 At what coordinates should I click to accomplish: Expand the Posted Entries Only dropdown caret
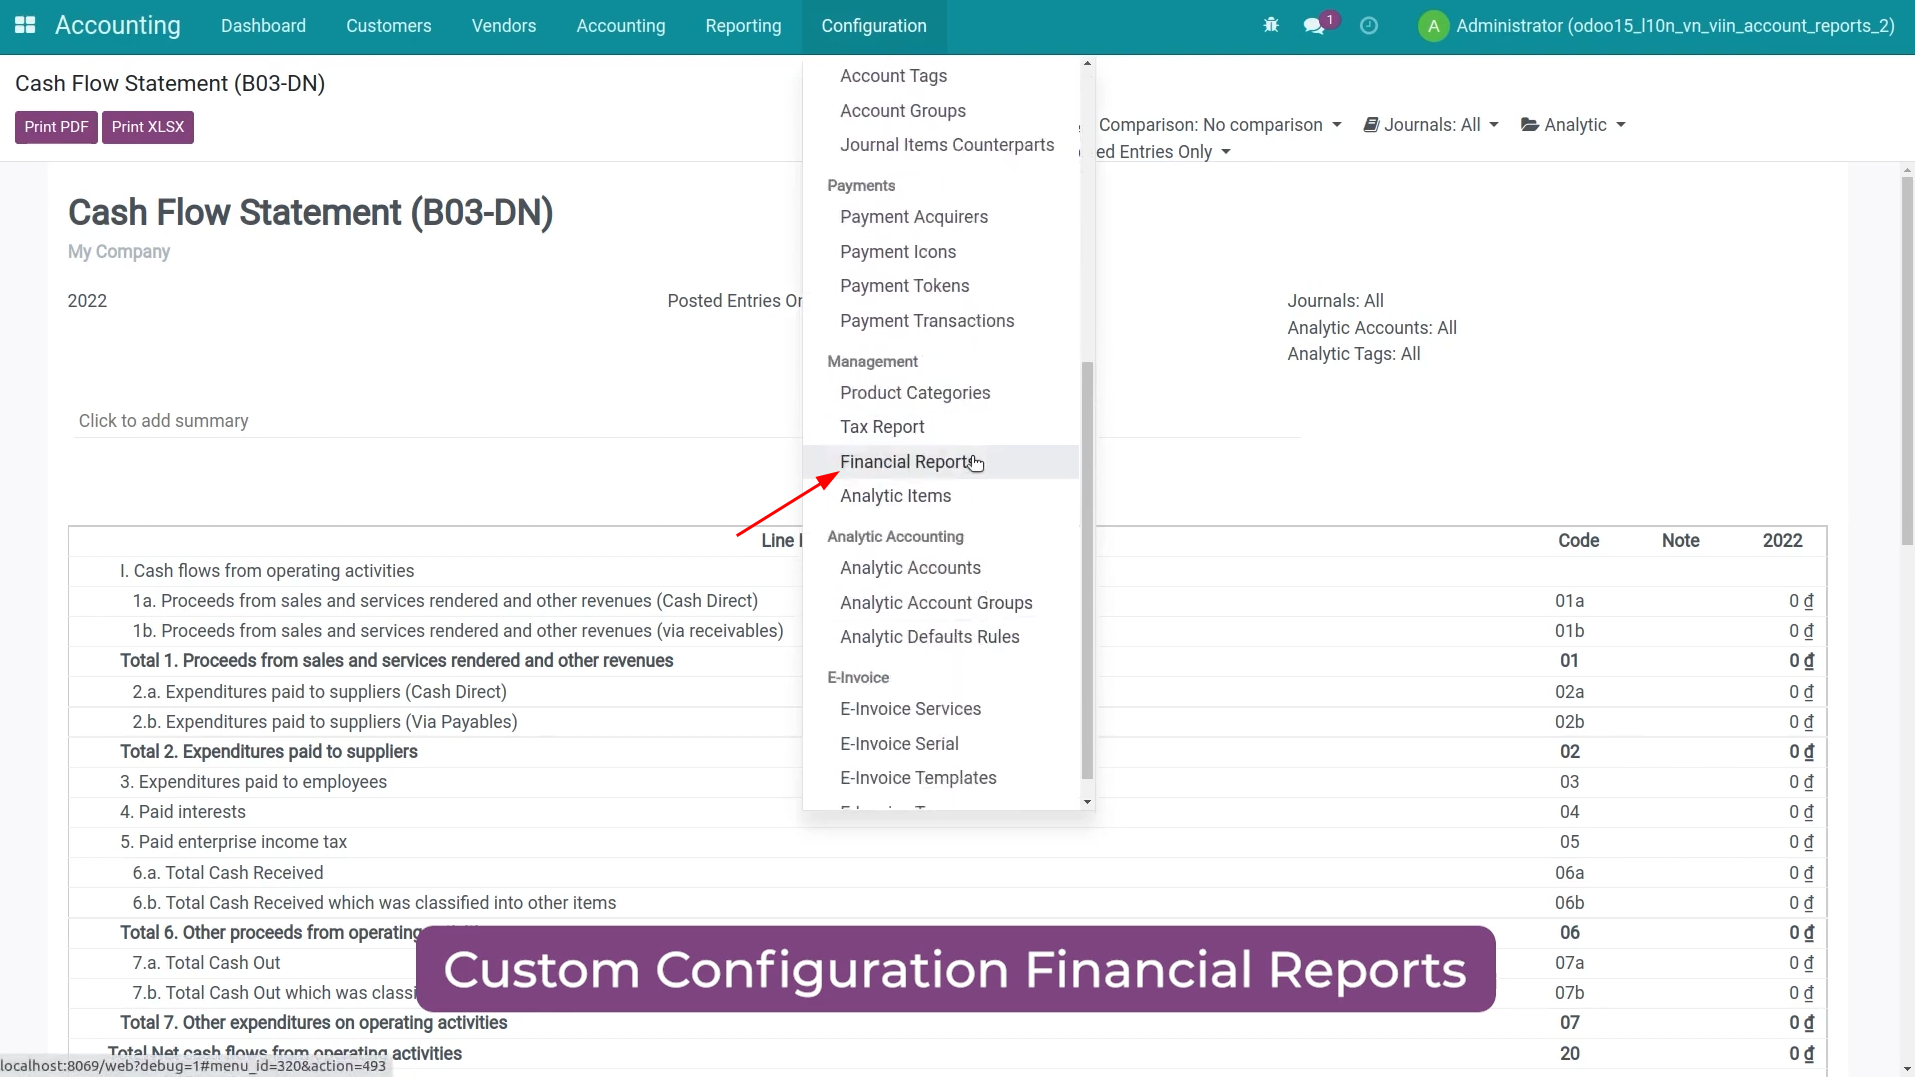pyautogui.click(x=1226, y=152)
